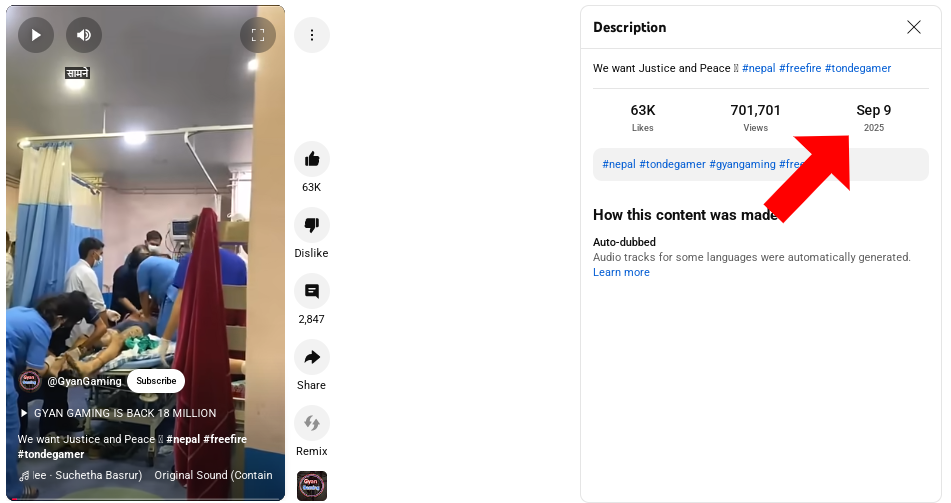Viewport: 951px width, 503px height.
Task: Open the @GyanGaming channel name link
Action: 84,381
